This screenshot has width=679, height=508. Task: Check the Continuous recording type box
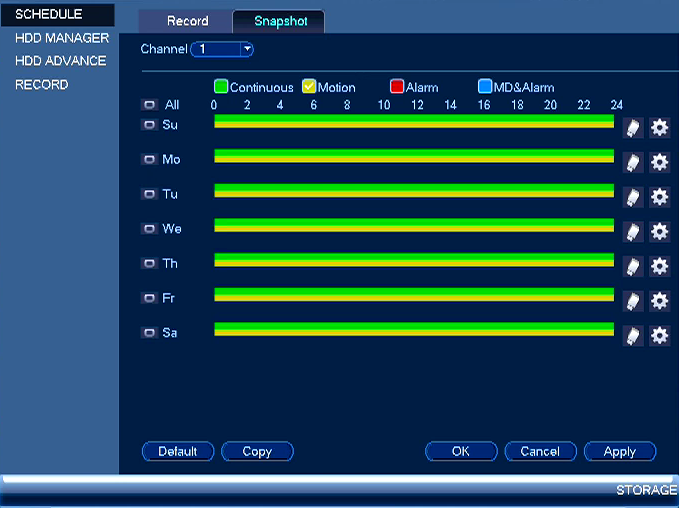[x=221, y=87]
